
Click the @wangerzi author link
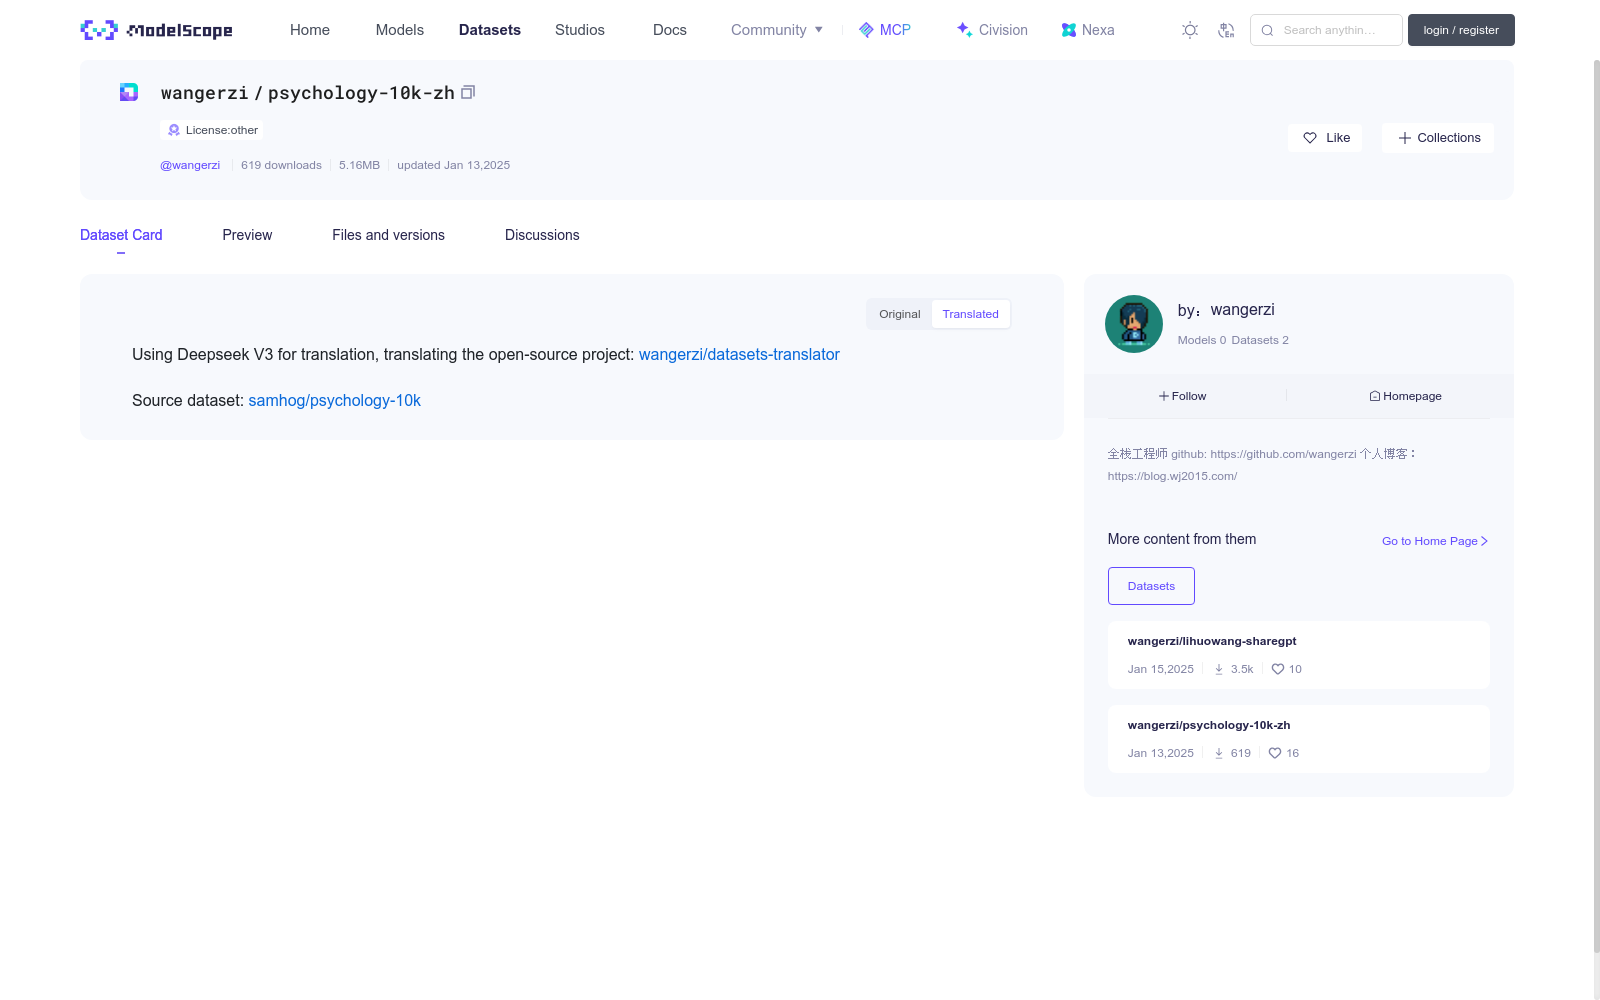click(x=190, y=165)
